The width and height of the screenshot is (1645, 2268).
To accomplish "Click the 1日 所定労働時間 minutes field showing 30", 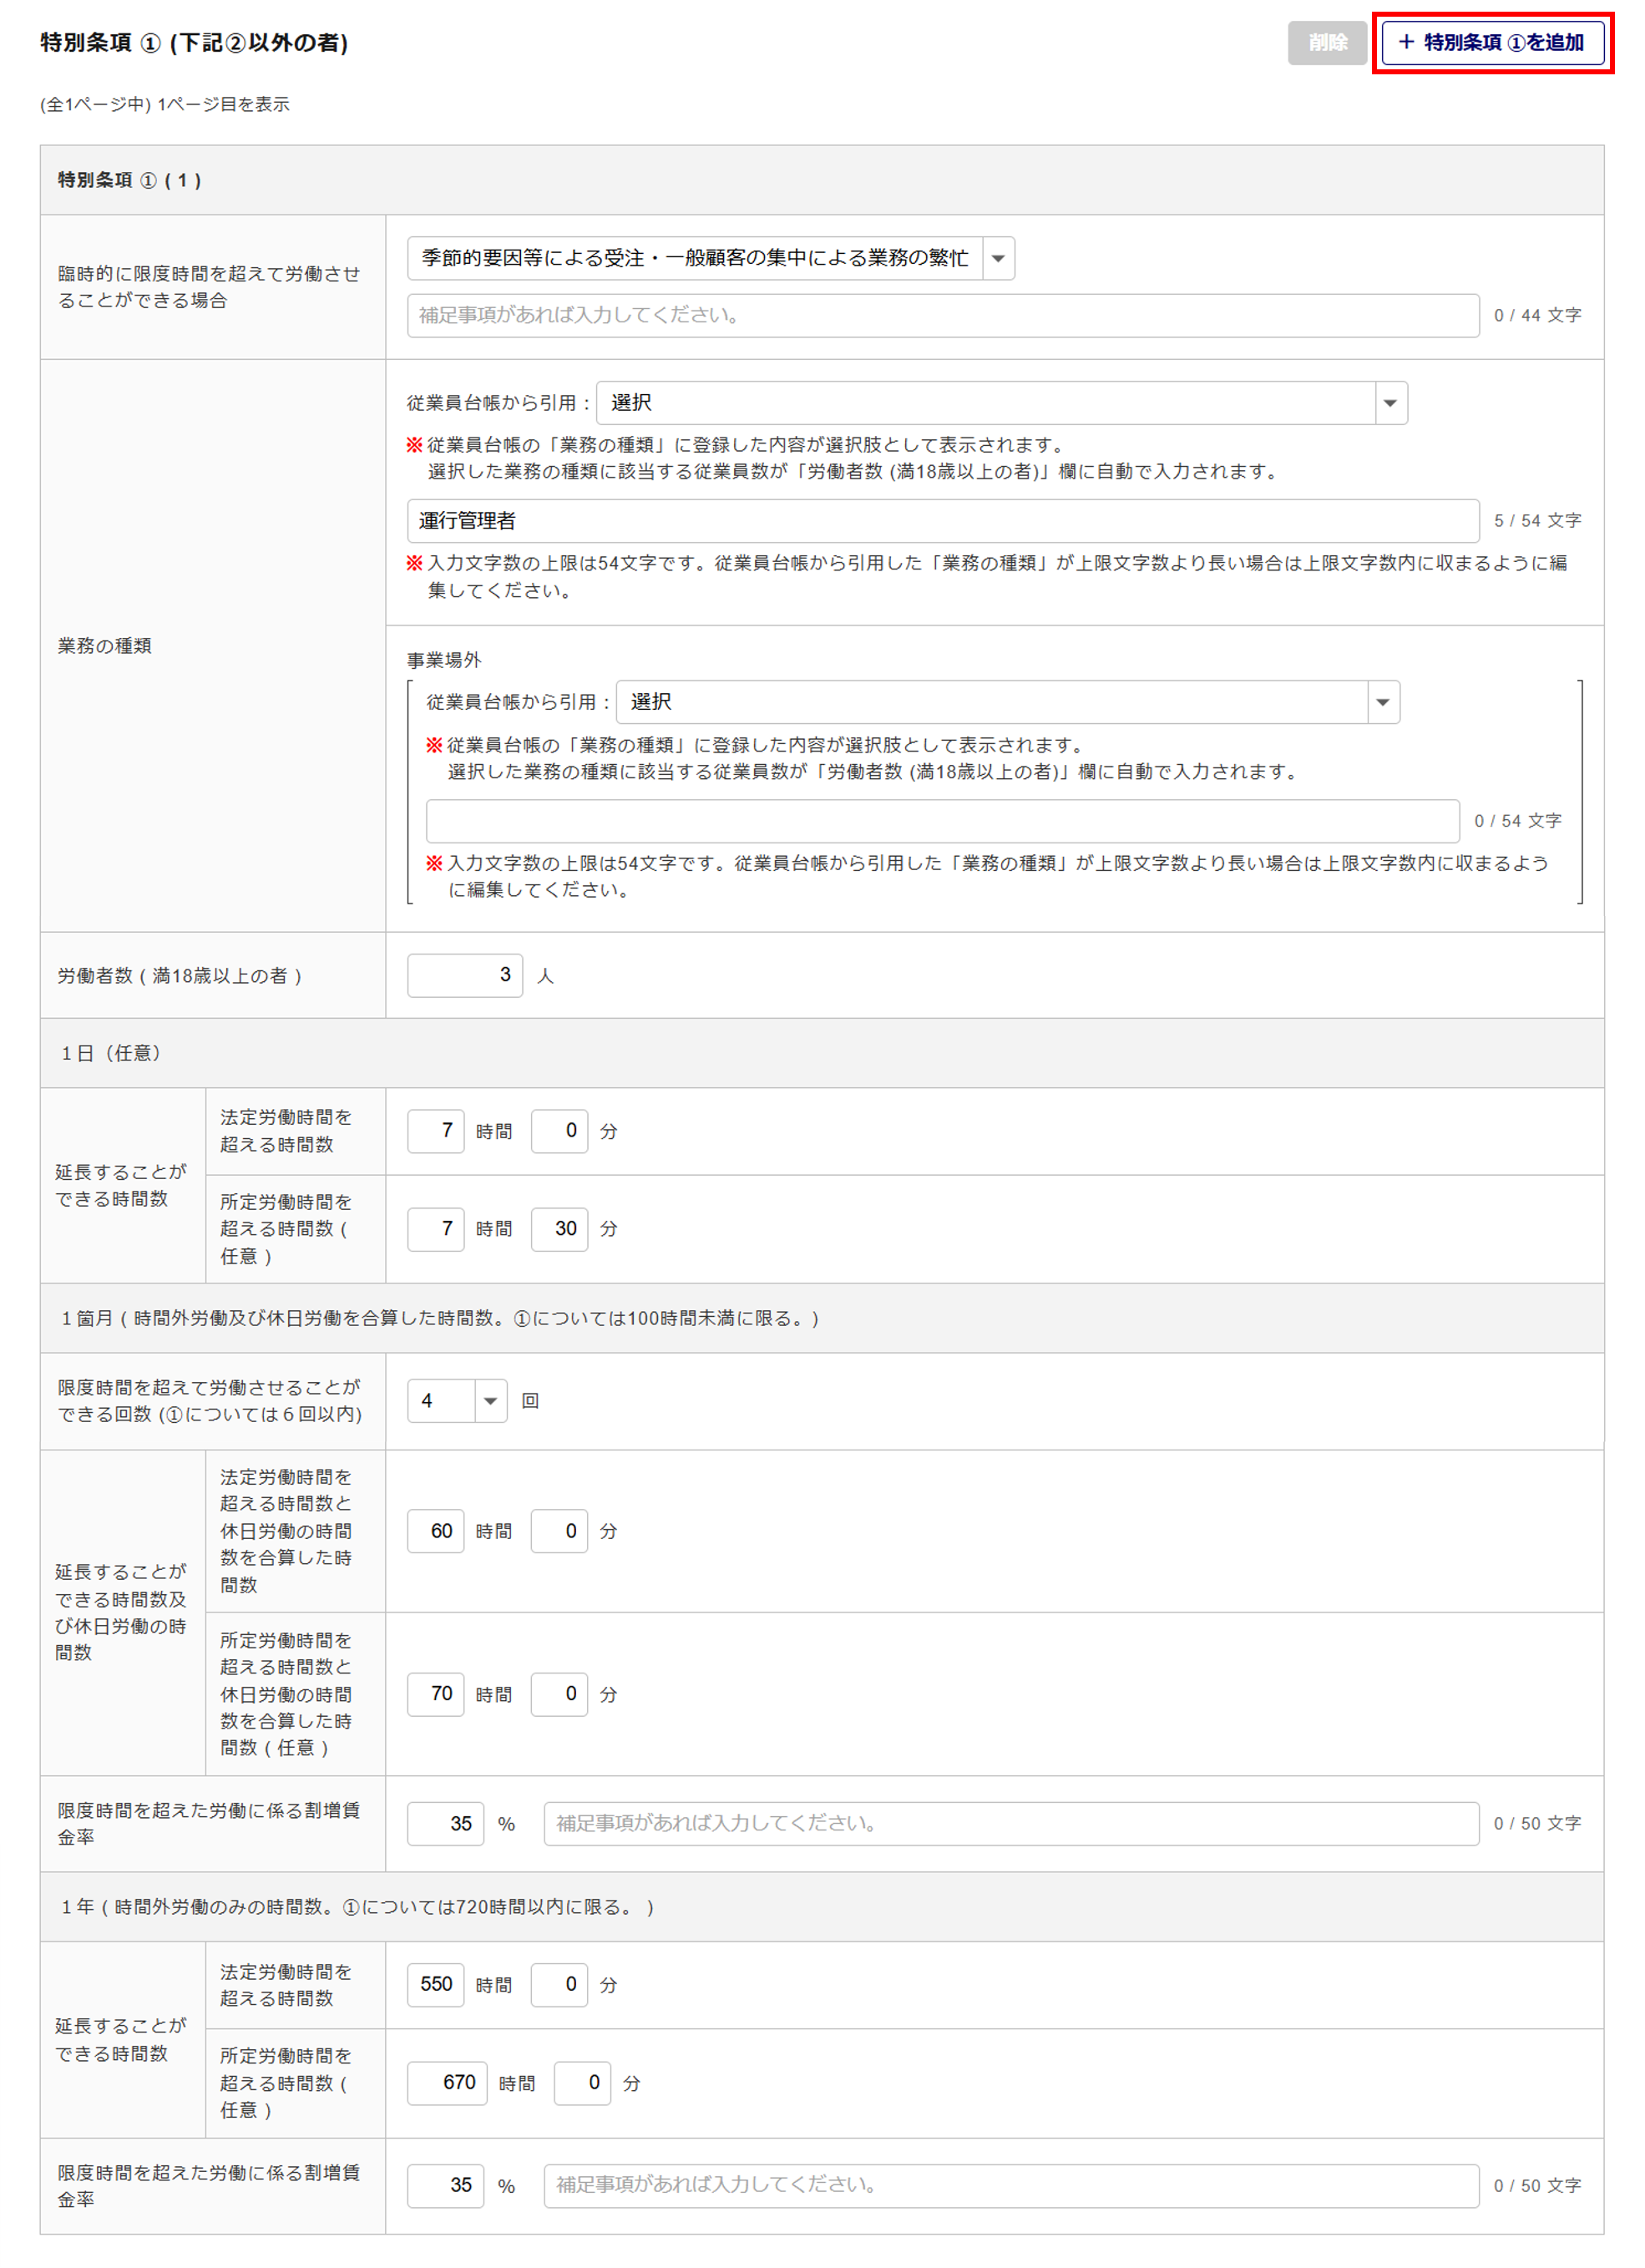I will point(559,1229).
